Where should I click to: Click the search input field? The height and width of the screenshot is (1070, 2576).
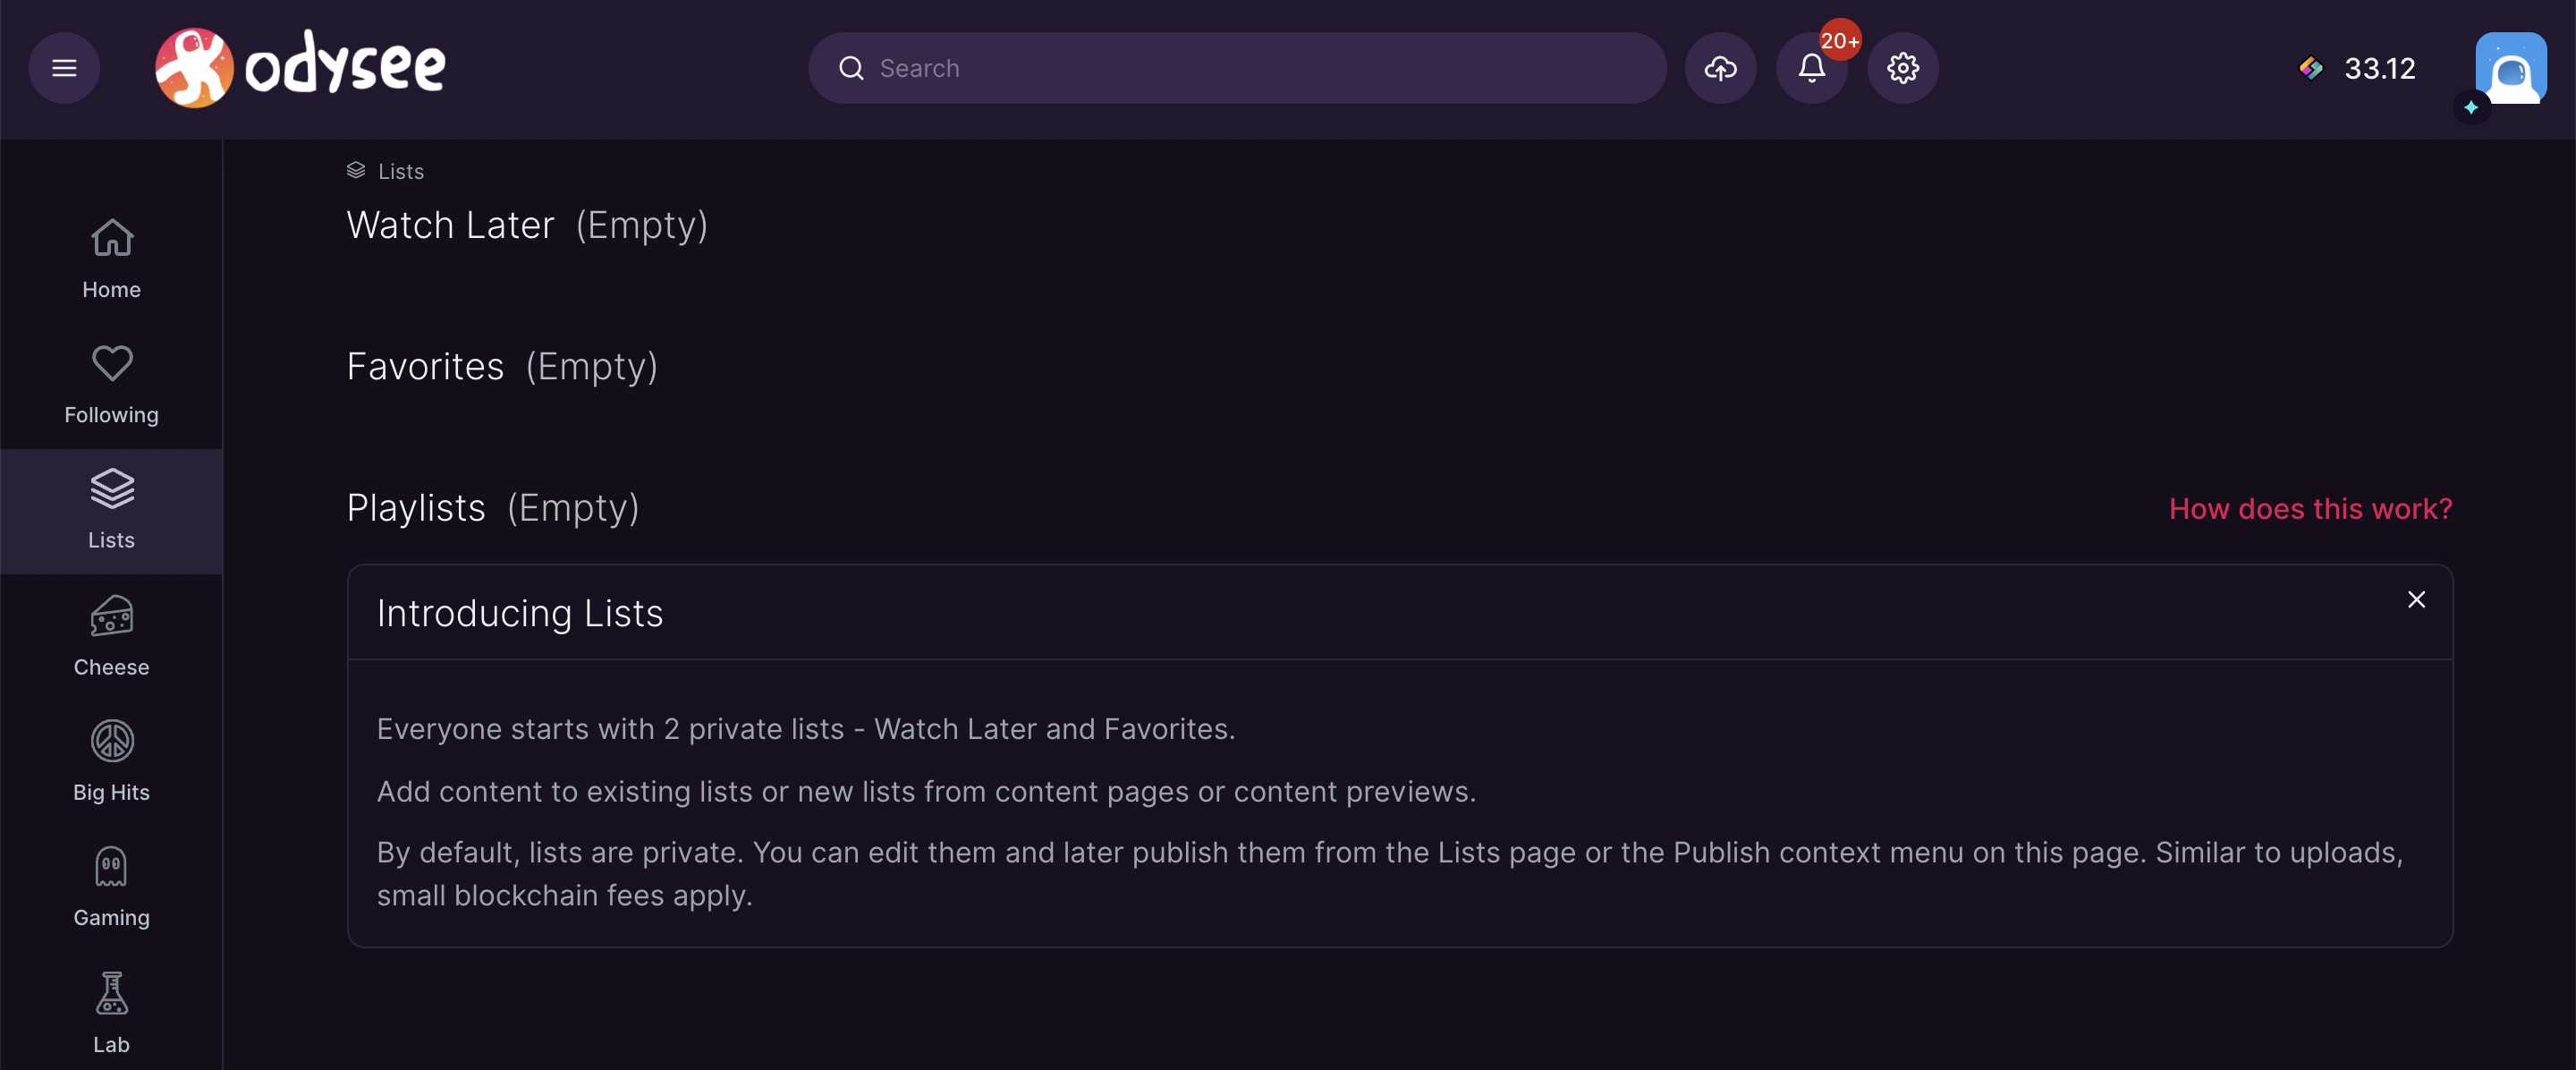[x=1237, y=68]
